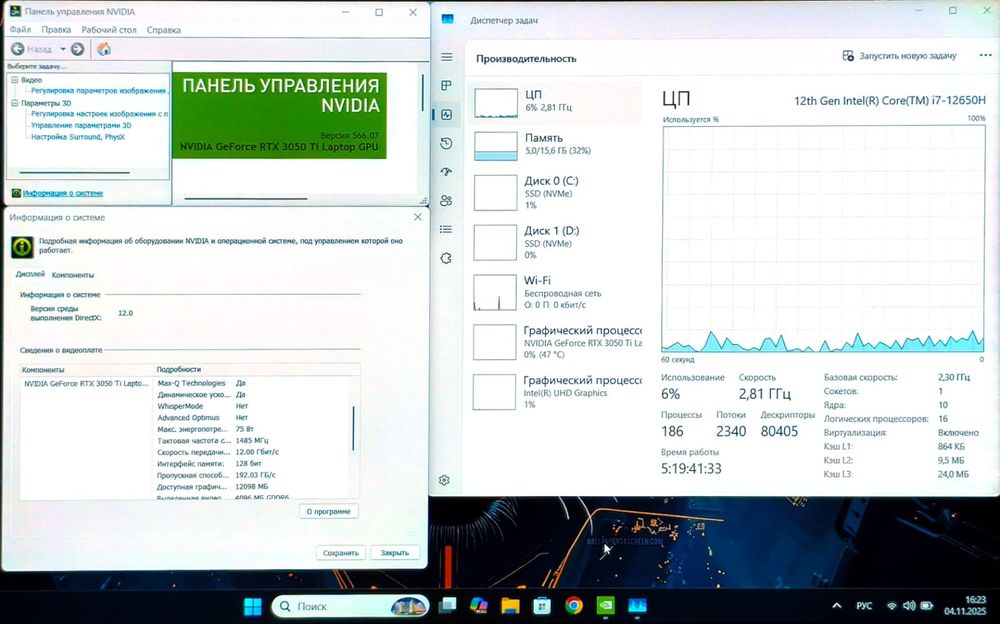Collapse the Видео tree node
Screen dimensions: 1000x624
coord(15,80)
